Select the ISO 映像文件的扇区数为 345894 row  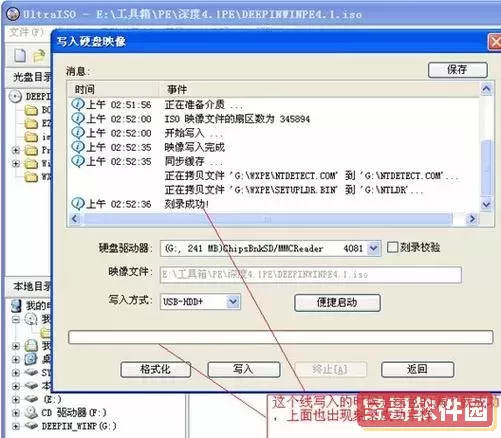(x=274, y=119)
